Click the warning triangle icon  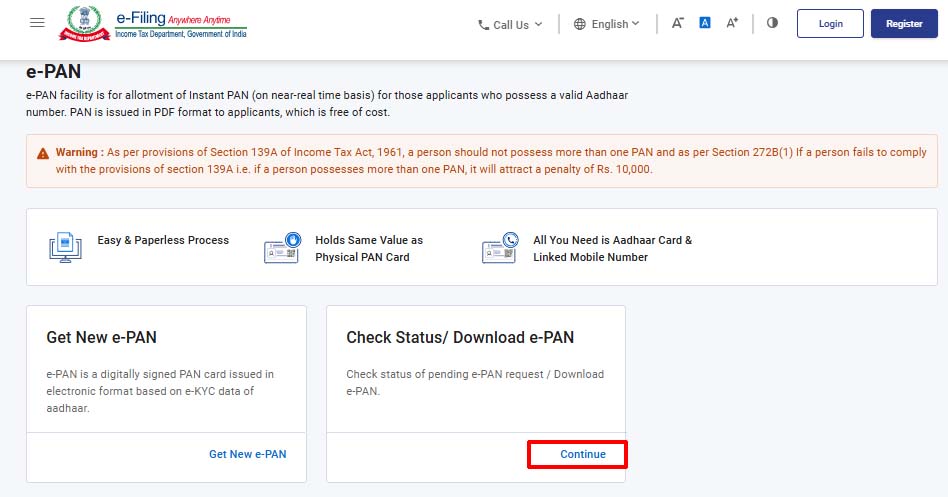(x=43, y=154)
